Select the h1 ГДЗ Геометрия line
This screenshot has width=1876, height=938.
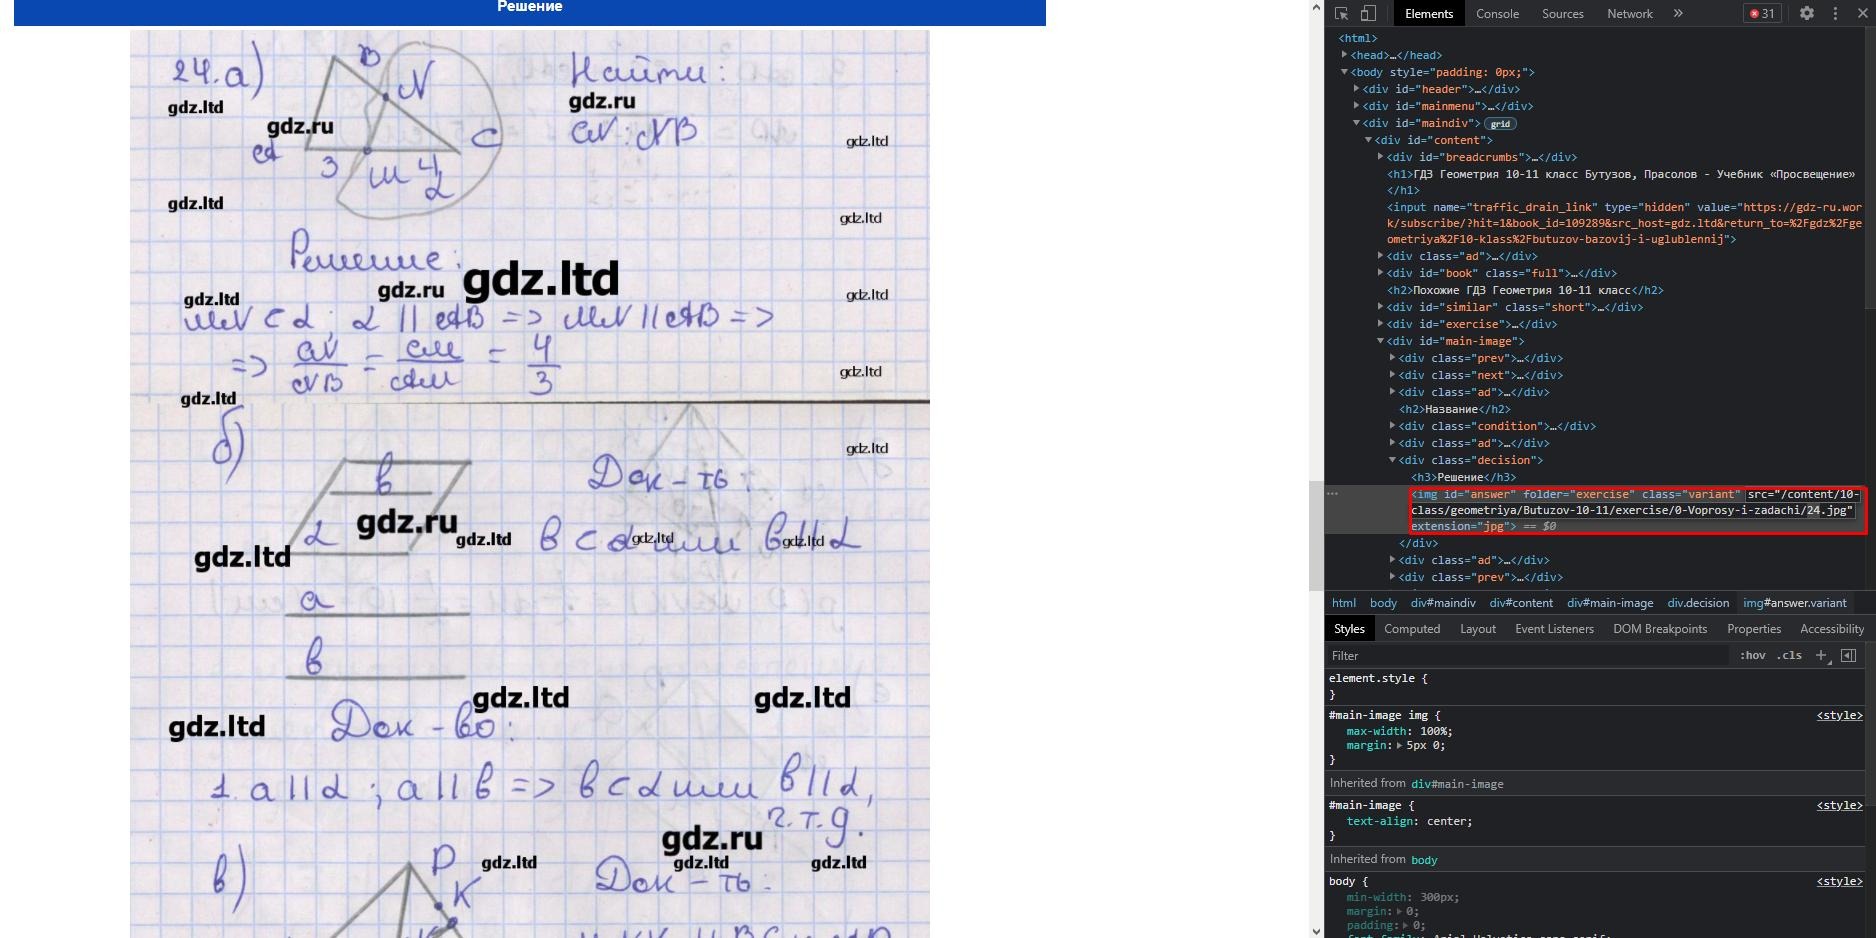pyautogui.click(x=1621, y=182)
